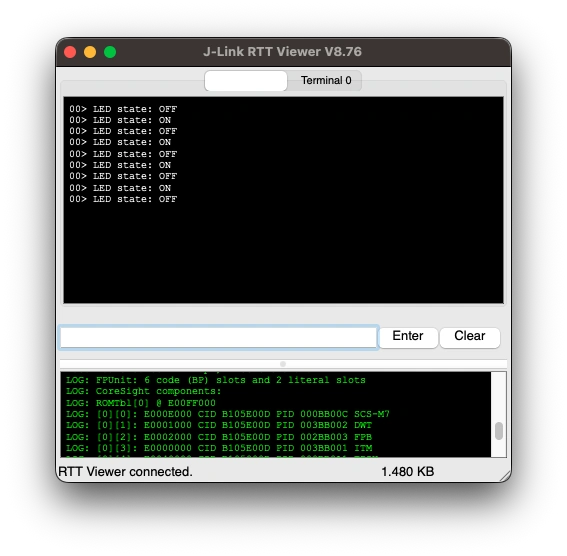
Task: Click 'RTT Viewer connected.' status text
Action: tap(125, 471)
